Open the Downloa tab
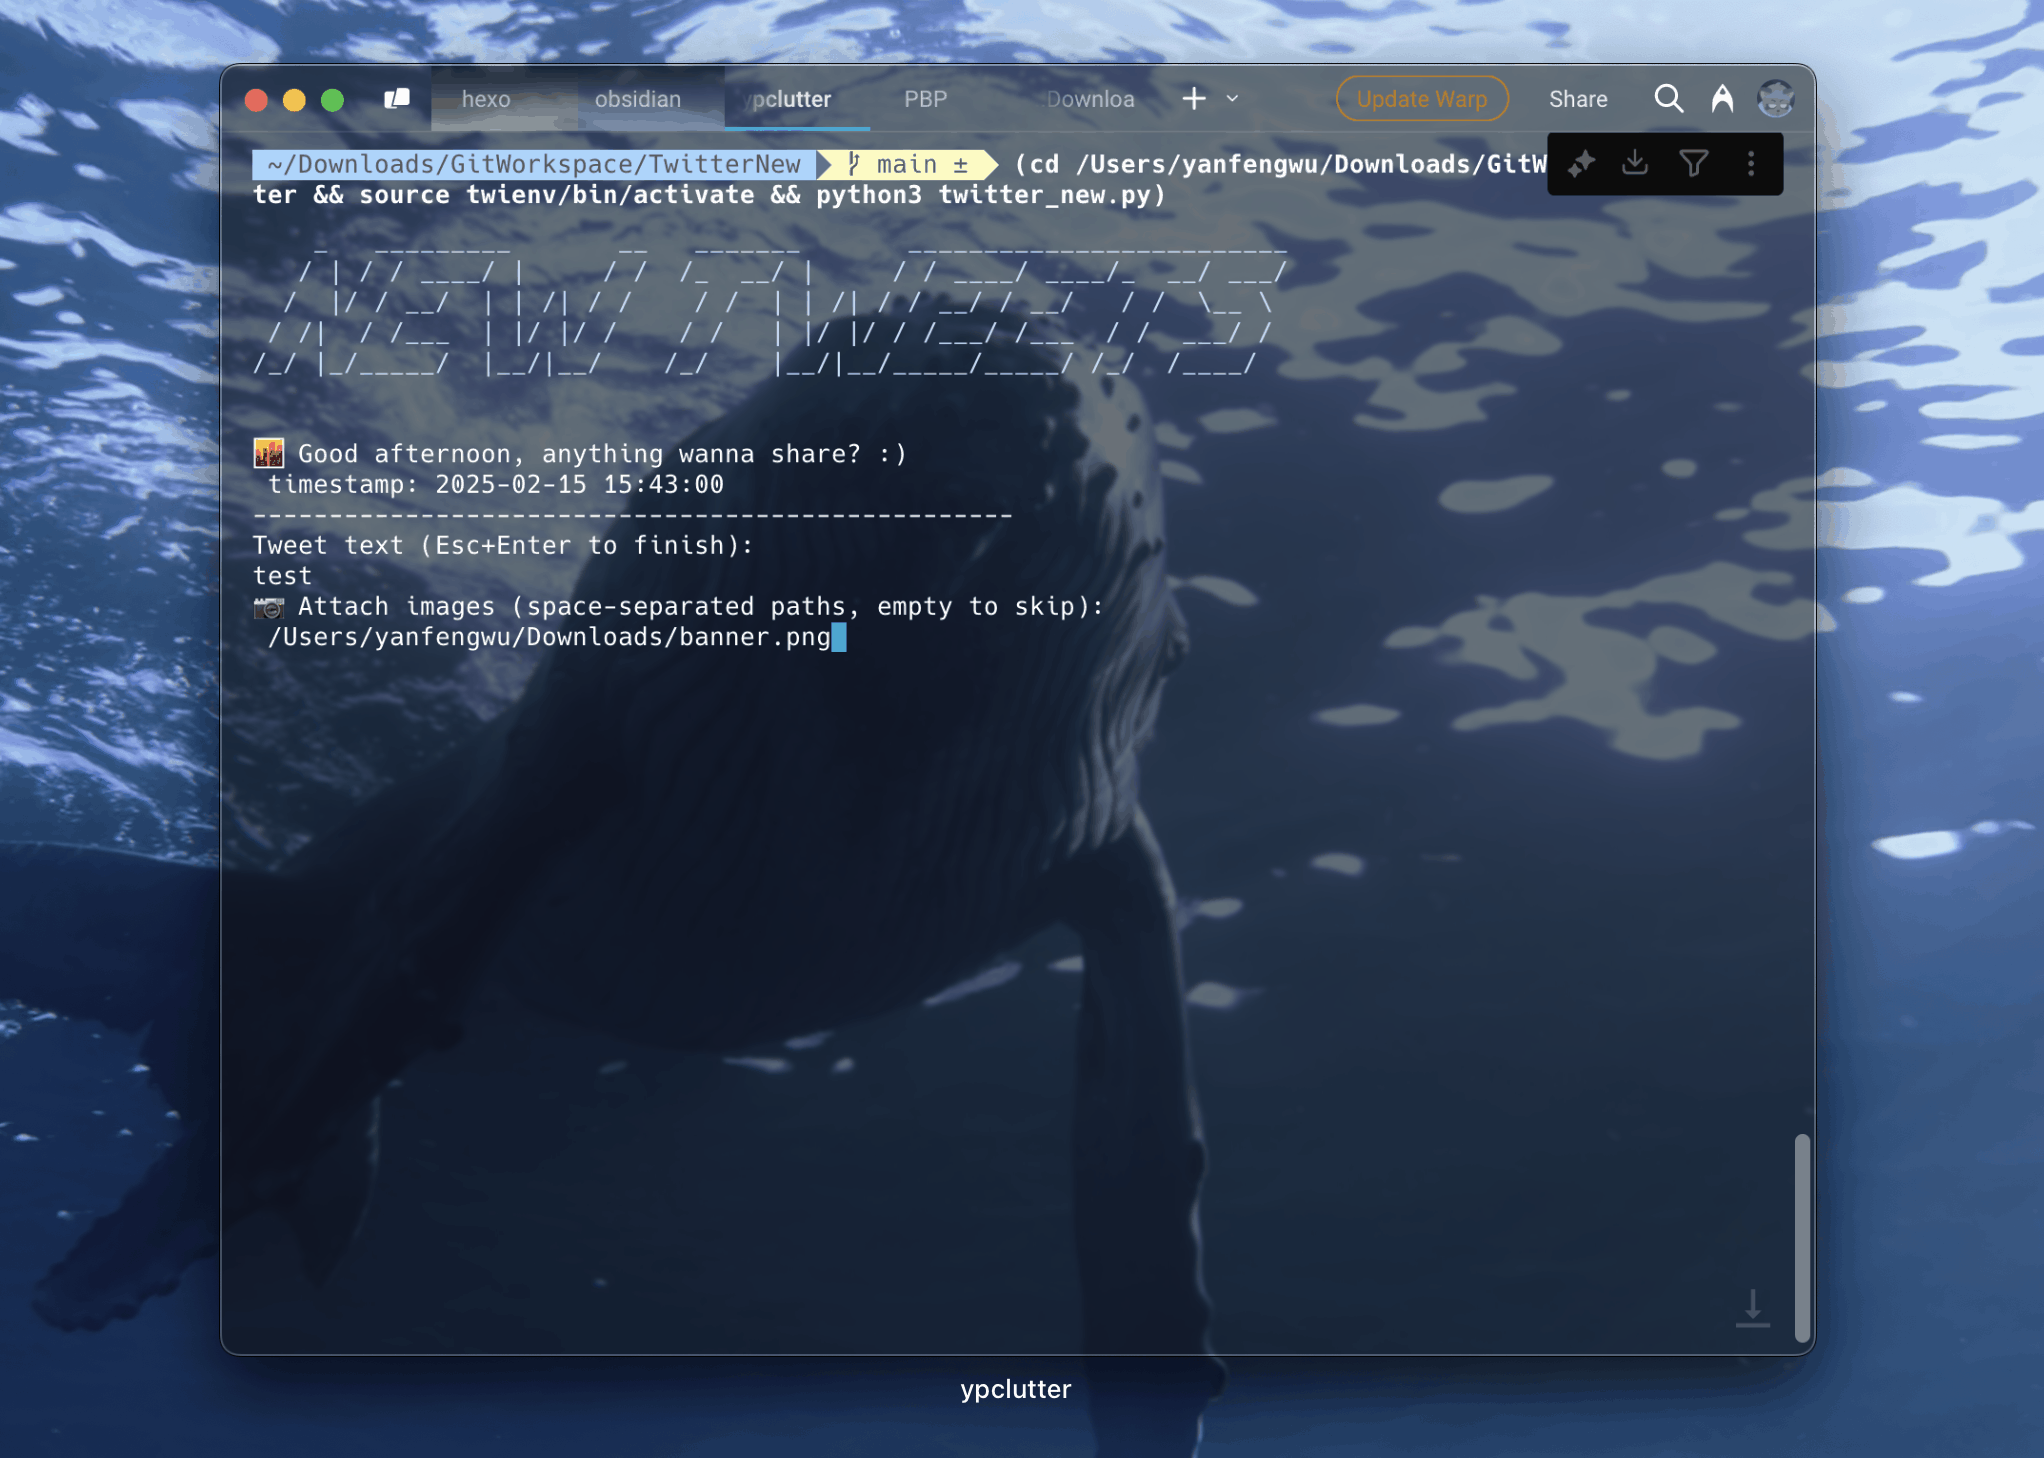2044x1458 pixels. click(1090, 99)
